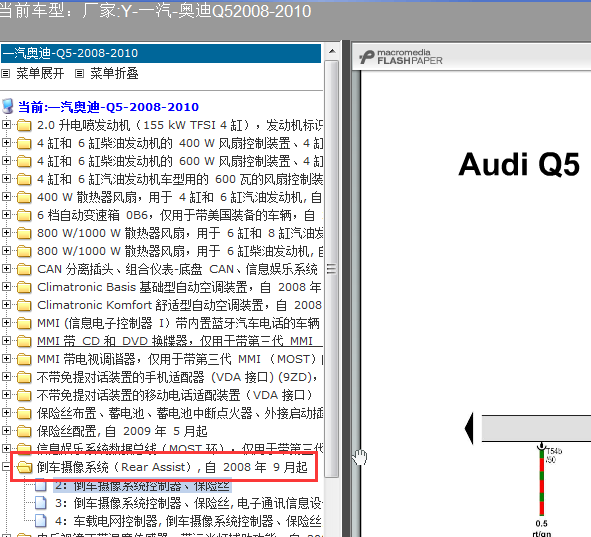
Task: Expand the 400 W 散热器风扇 node
Action: [6, 196]
